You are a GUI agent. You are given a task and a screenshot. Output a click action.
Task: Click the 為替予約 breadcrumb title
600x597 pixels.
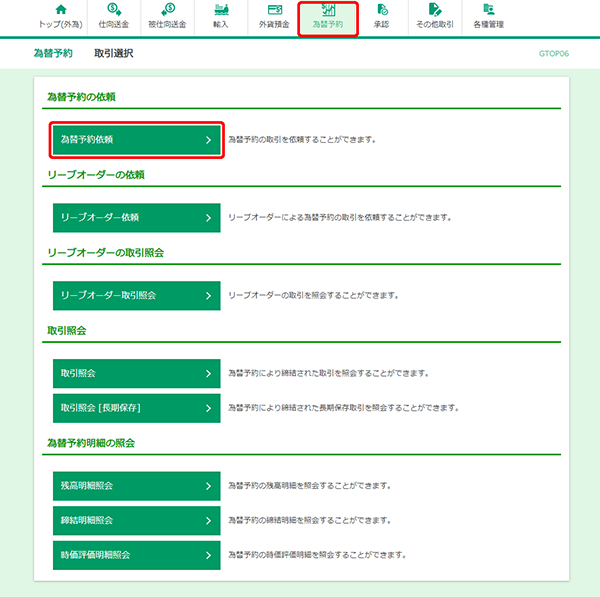coord(53,53)
